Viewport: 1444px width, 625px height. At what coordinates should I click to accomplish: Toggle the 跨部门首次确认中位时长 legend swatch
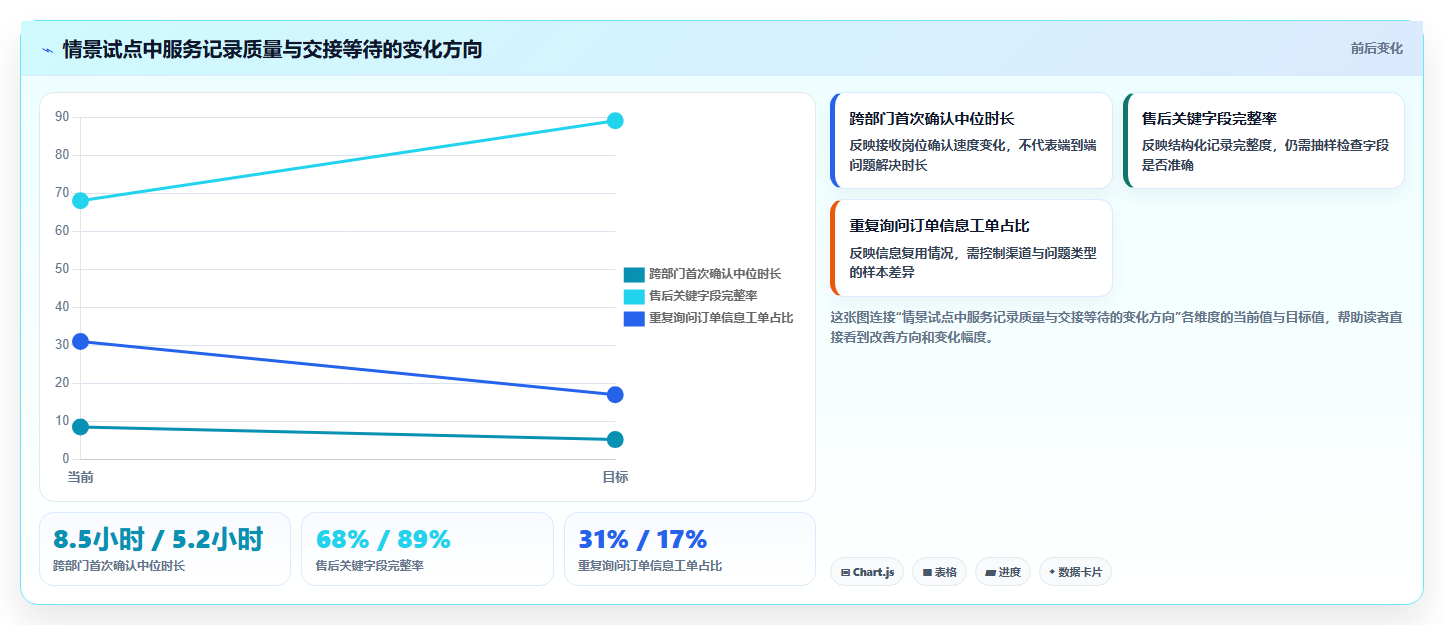[634, 274]
